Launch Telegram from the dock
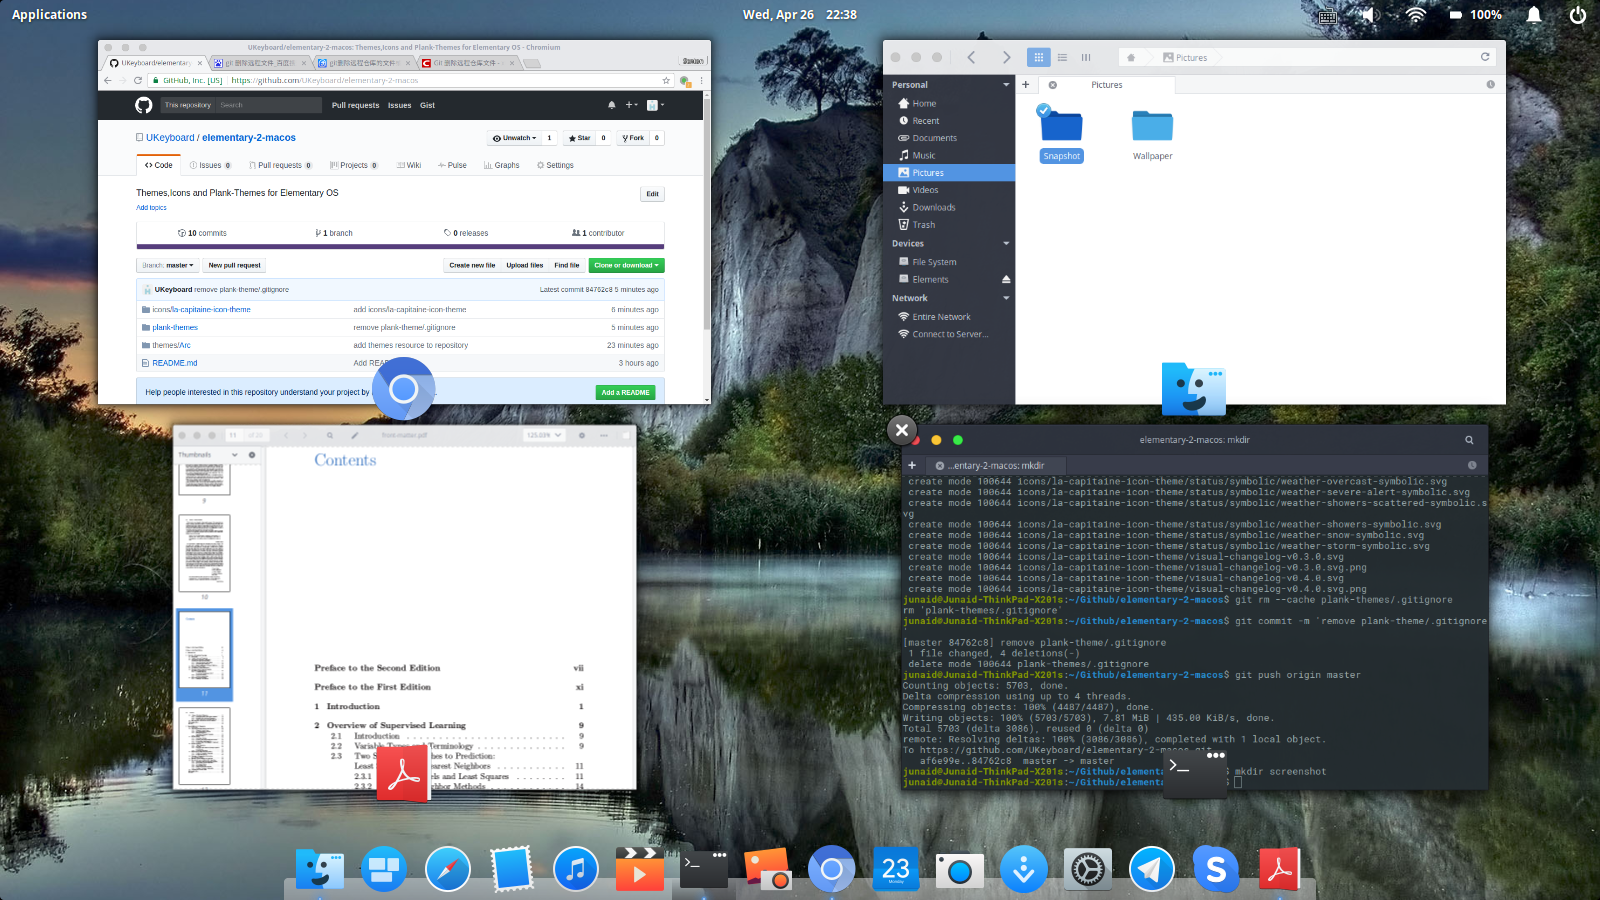 [1152, 870]
